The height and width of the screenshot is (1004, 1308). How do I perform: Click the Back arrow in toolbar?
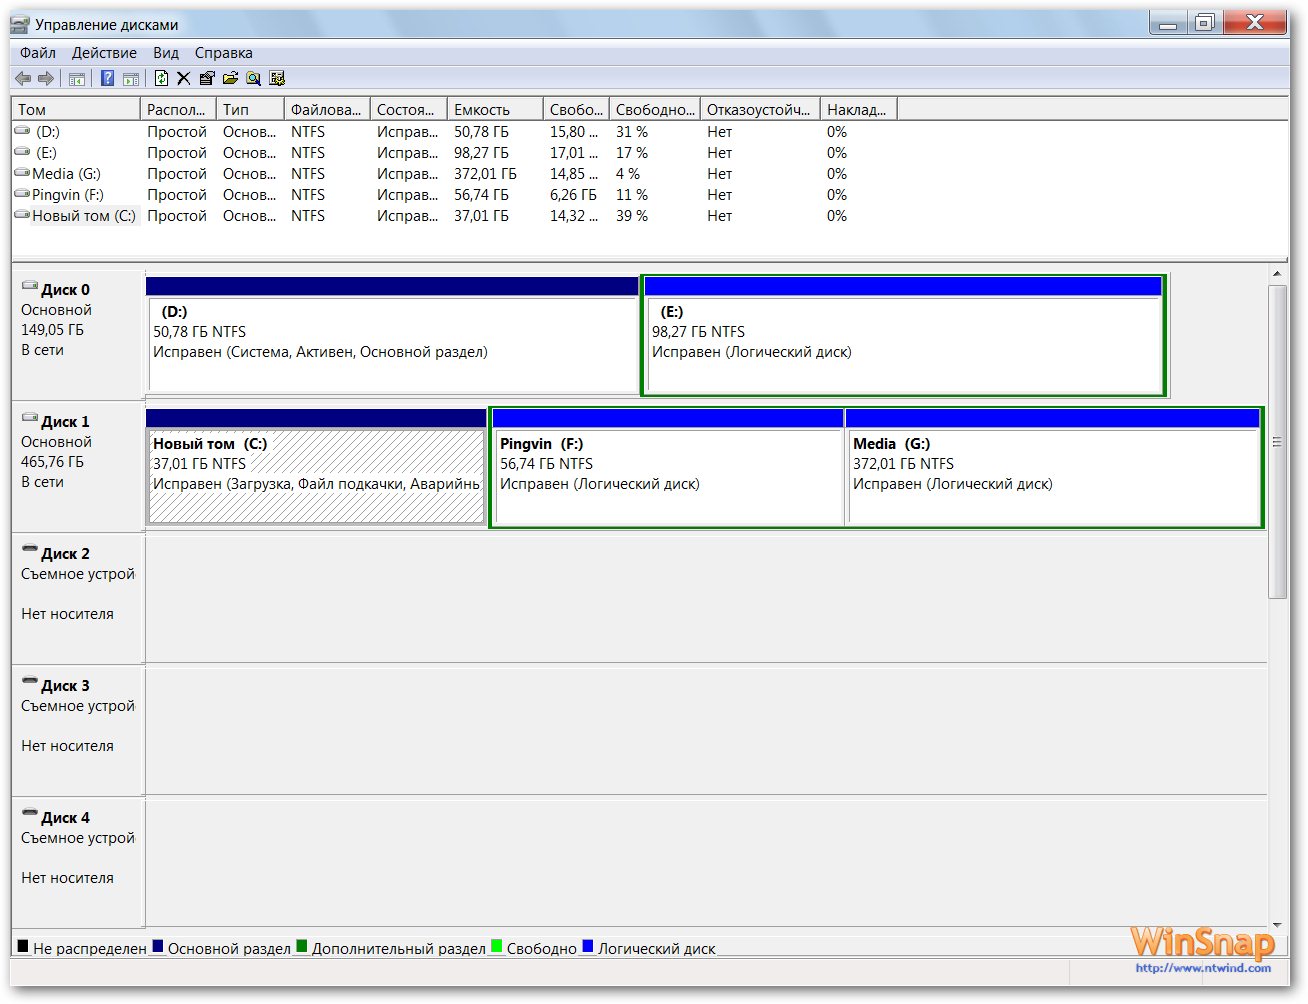pos(23,78)
